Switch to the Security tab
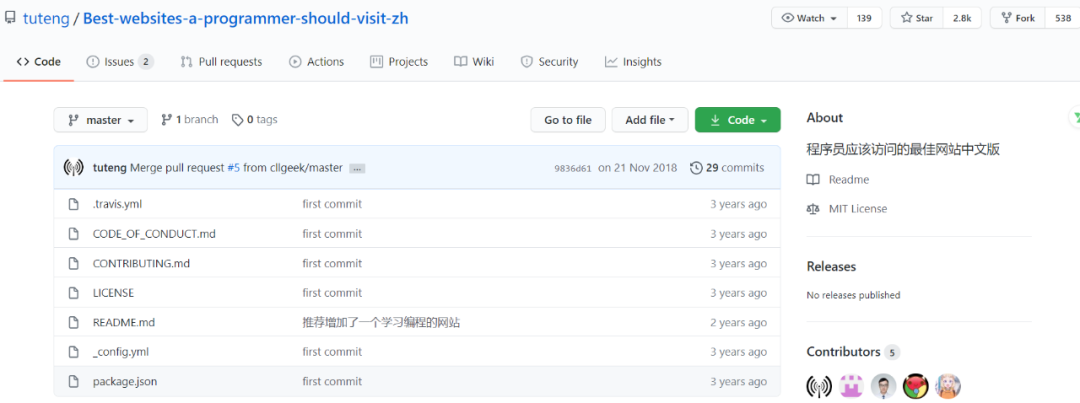Image resolution: width=1080 pixels, height=403 pixels. [x=549, y=62]
